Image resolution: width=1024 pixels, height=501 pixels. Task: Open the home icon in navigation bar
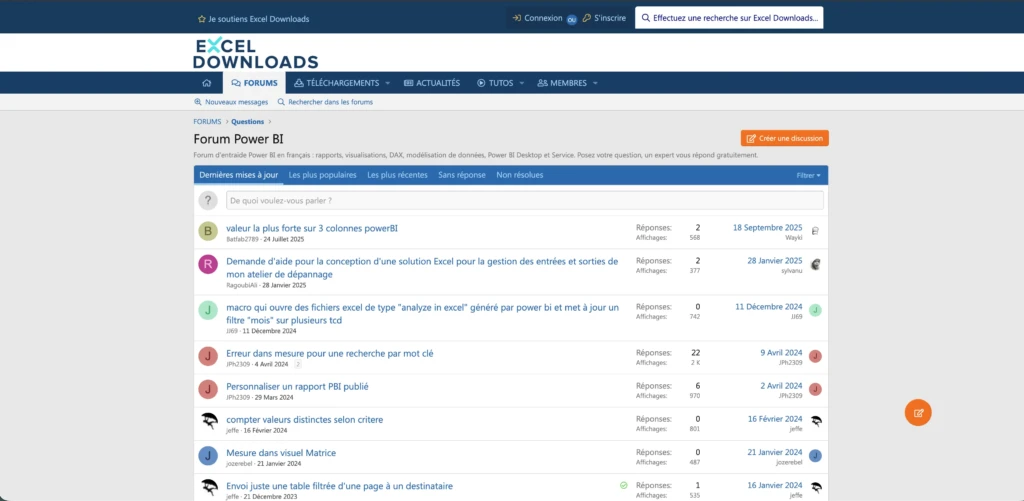pos(206,83)
